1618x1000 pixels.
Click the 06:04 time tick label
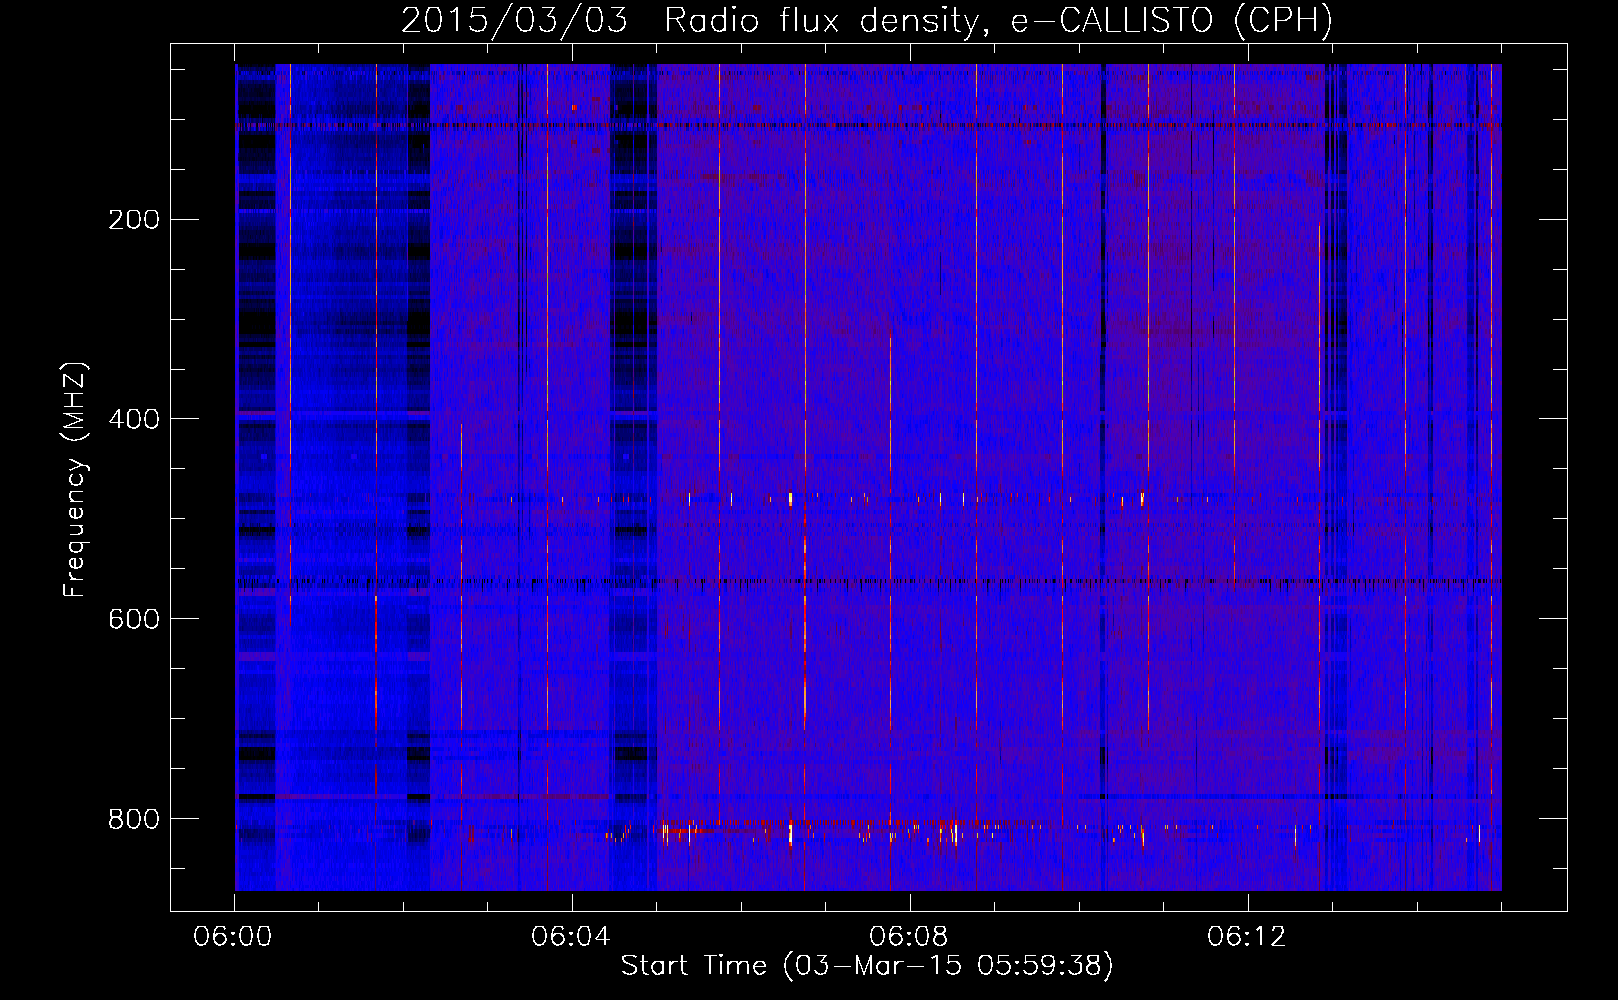click(x=571, y=937)
